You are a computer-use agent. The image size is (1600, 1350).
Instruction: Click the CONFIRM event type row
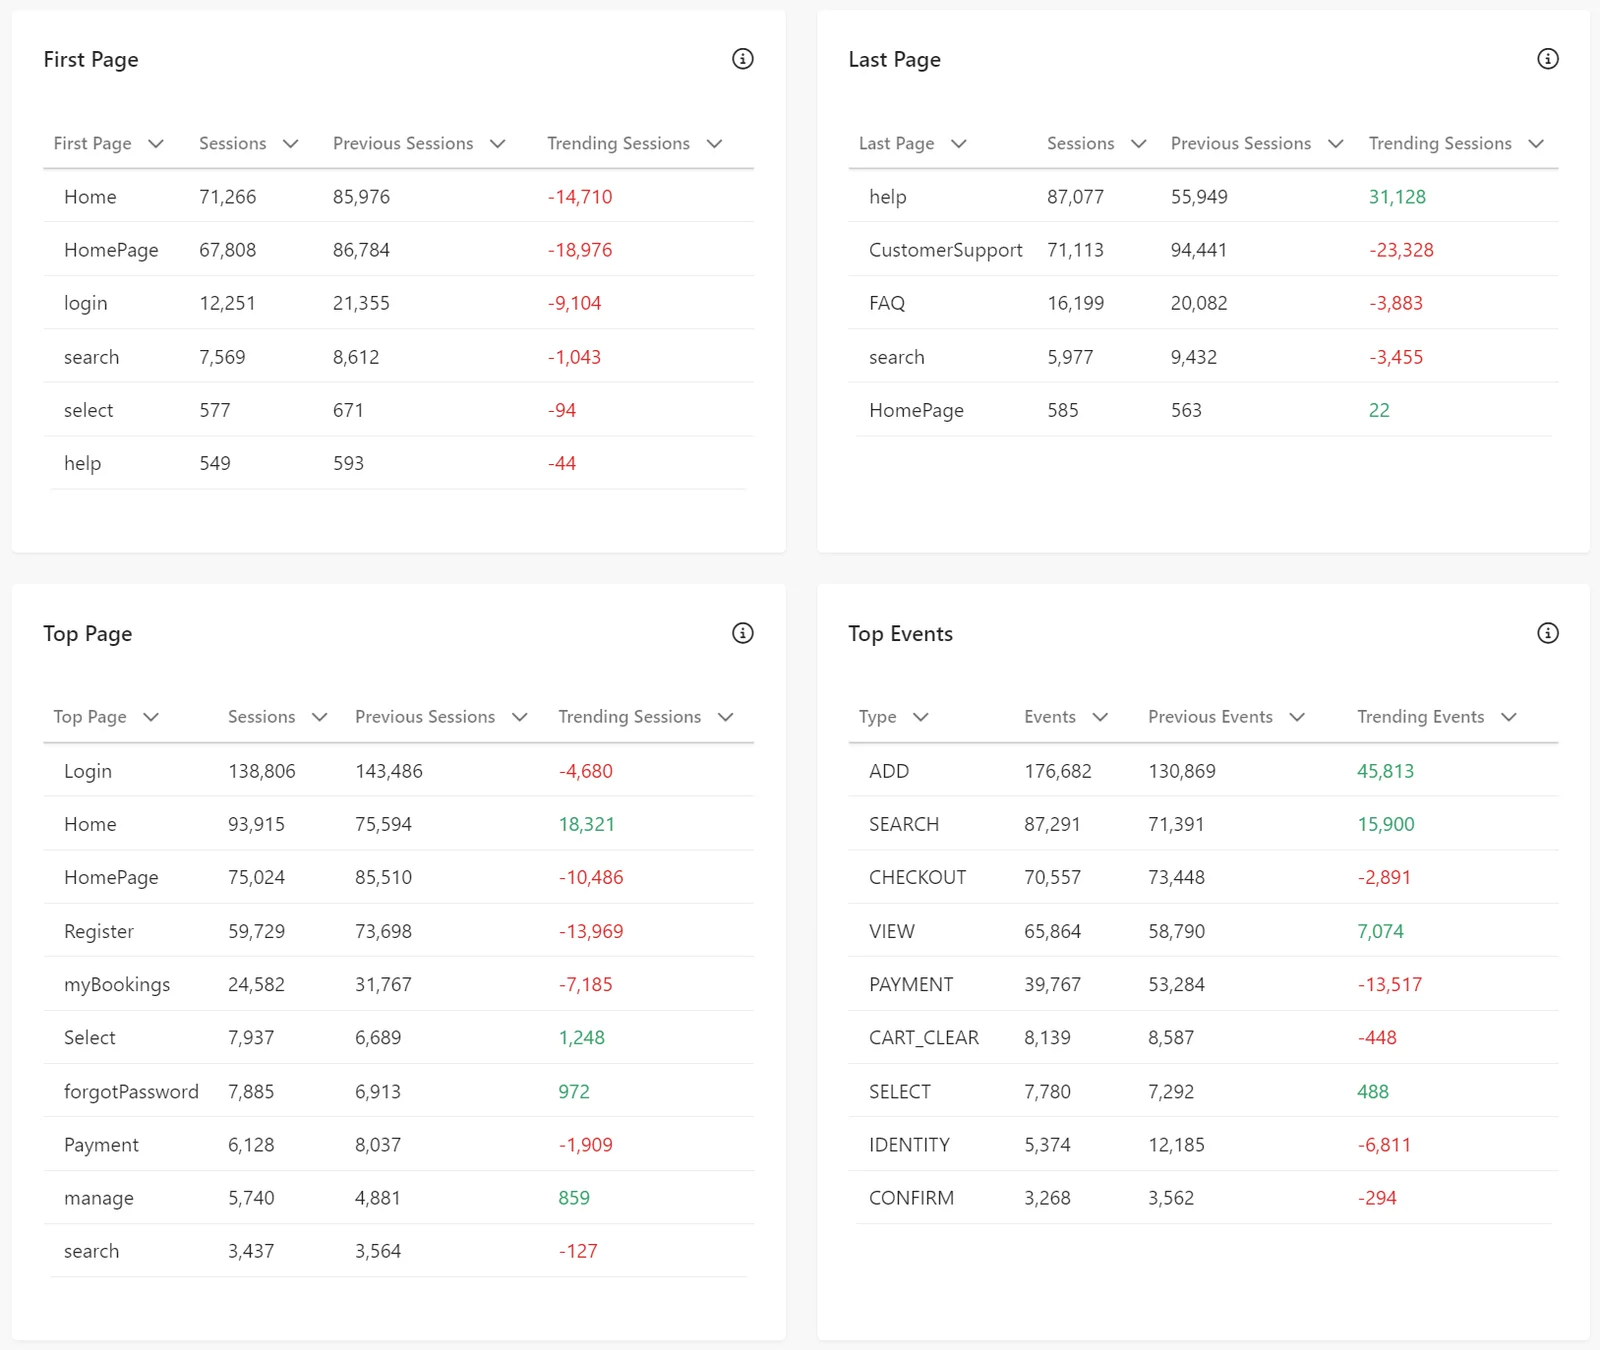pyautogui.click(x=1203, y=1198)
